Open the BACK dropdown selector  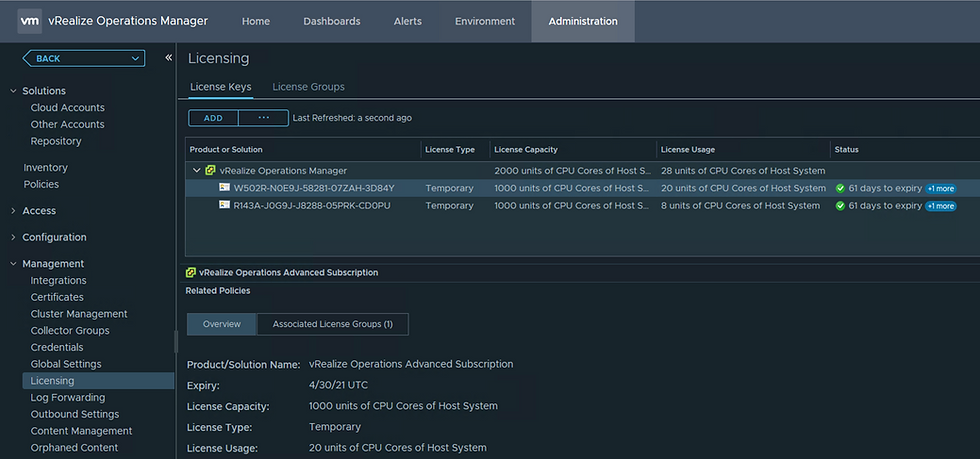[84, 58]
